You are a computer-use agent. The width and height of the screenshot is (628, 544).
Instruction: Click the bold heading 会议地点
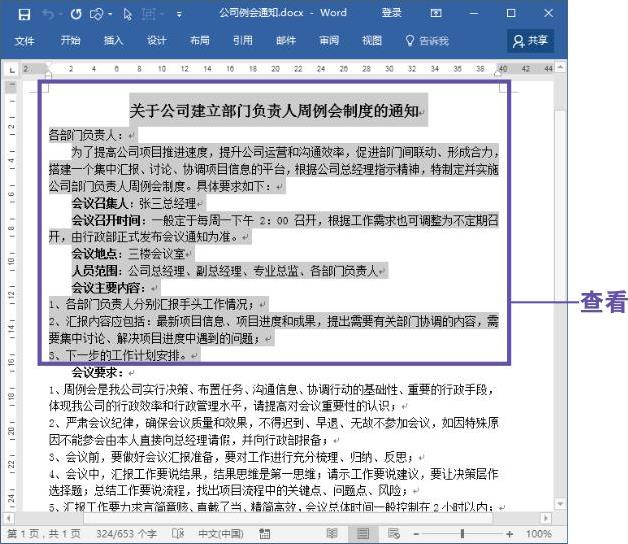pos(94,254)
